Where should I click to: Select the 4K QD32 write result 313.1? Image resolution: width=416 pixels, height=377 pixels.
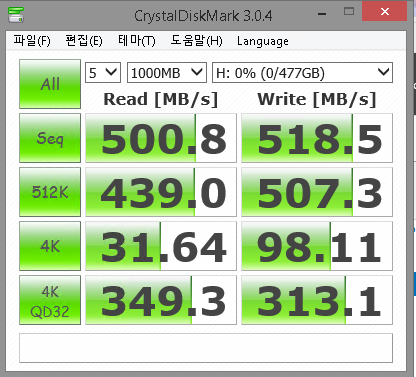click(317, 300)
